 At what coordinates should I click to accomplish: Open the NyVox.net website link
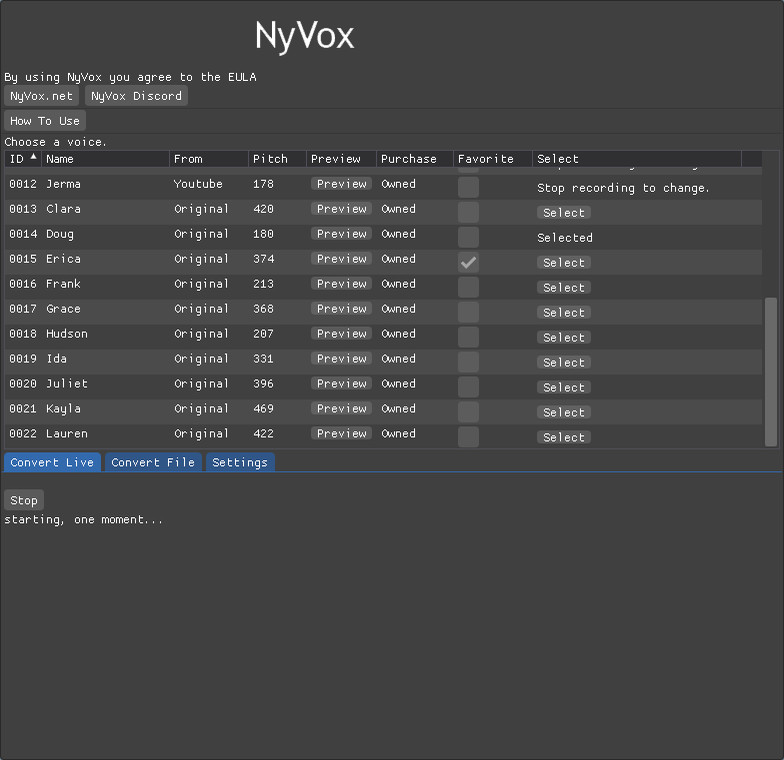42,96
